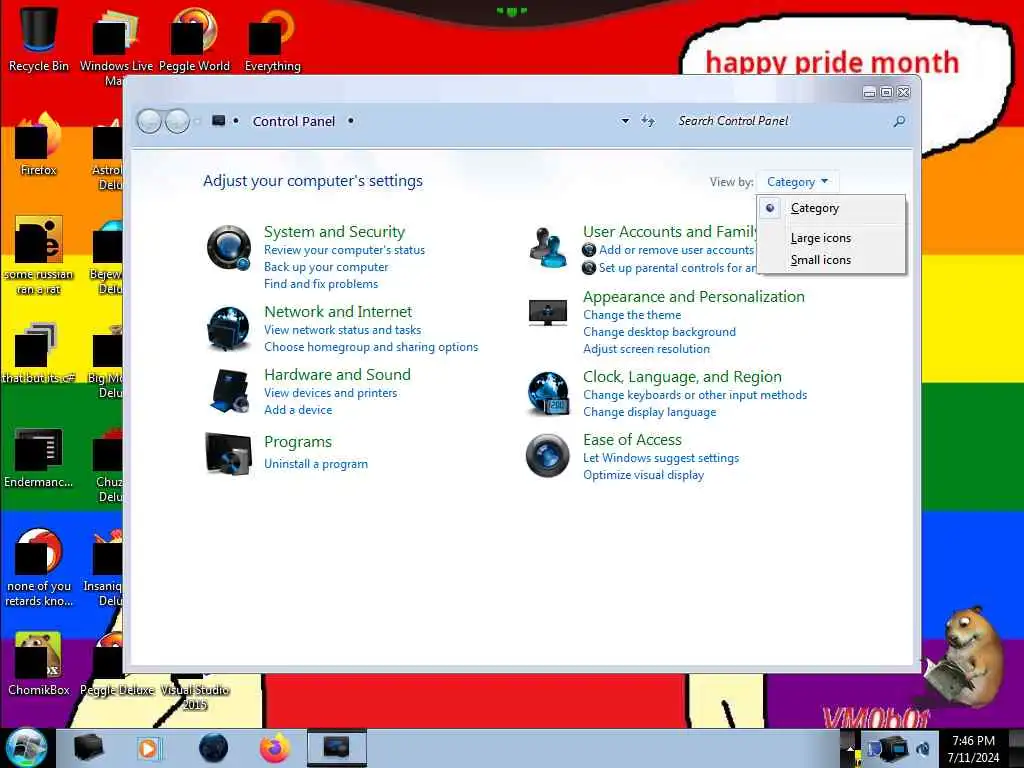
Task: Expand the breadcrumb arrow before Control Panel
Action: 236,121
